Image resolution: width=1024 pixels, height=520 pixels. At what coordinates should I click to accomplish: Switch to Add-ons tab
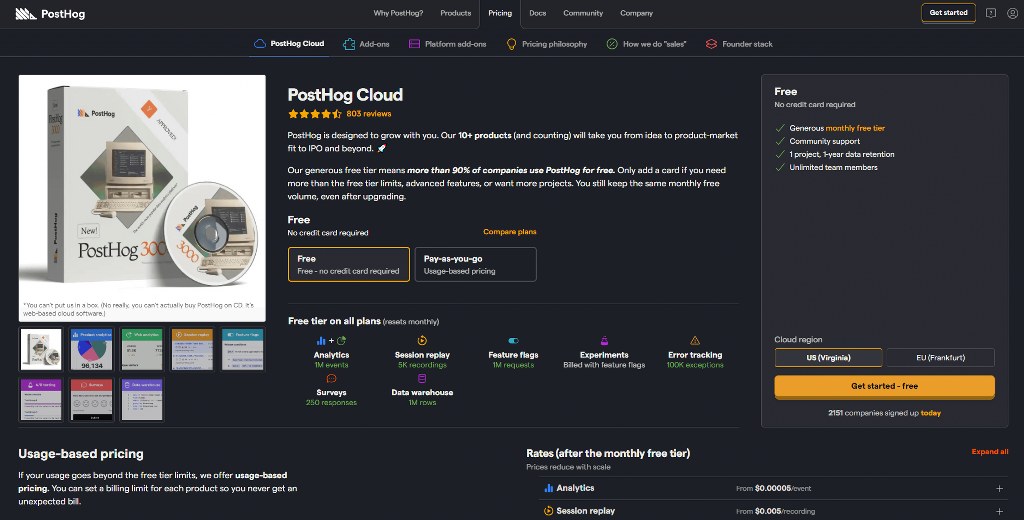tap(366, 44)
